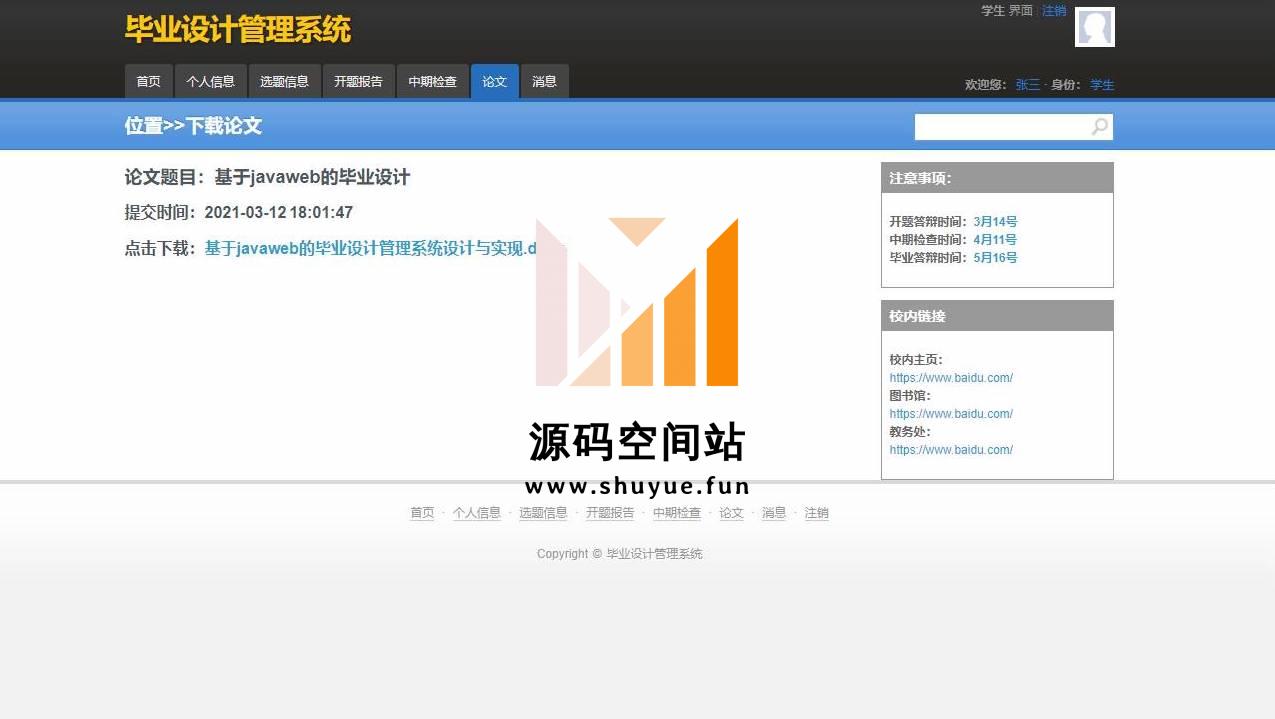Click the 3月14号 开题答辩 date
Image resolution: width=1275 pixels, height=719 pixels.
[x=995, y=222]
